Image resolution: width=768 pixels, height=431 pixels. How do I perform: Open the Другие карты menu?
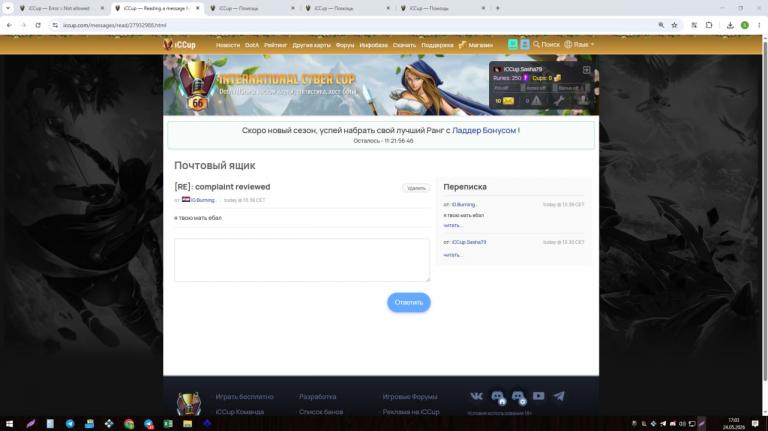point(312,45)
